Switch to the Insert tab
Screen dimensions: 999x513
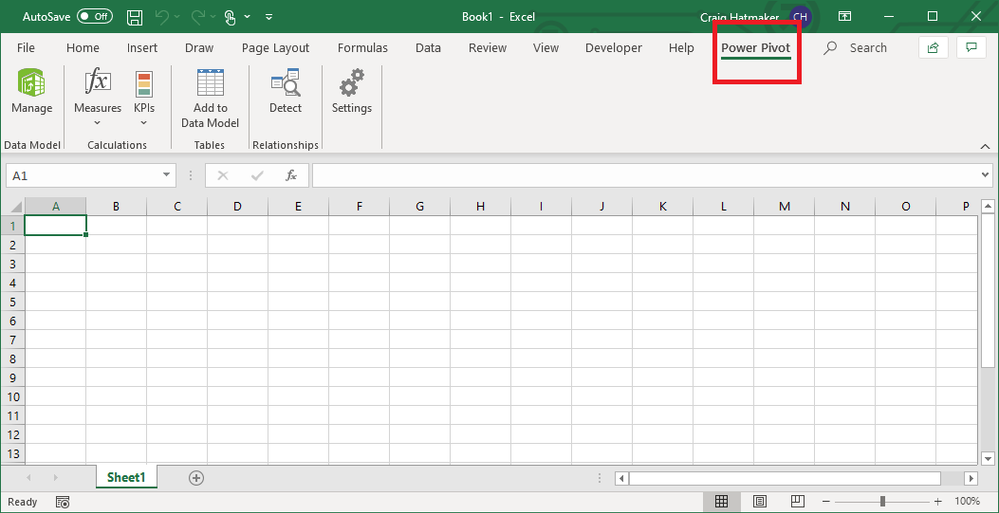point(142,48)
